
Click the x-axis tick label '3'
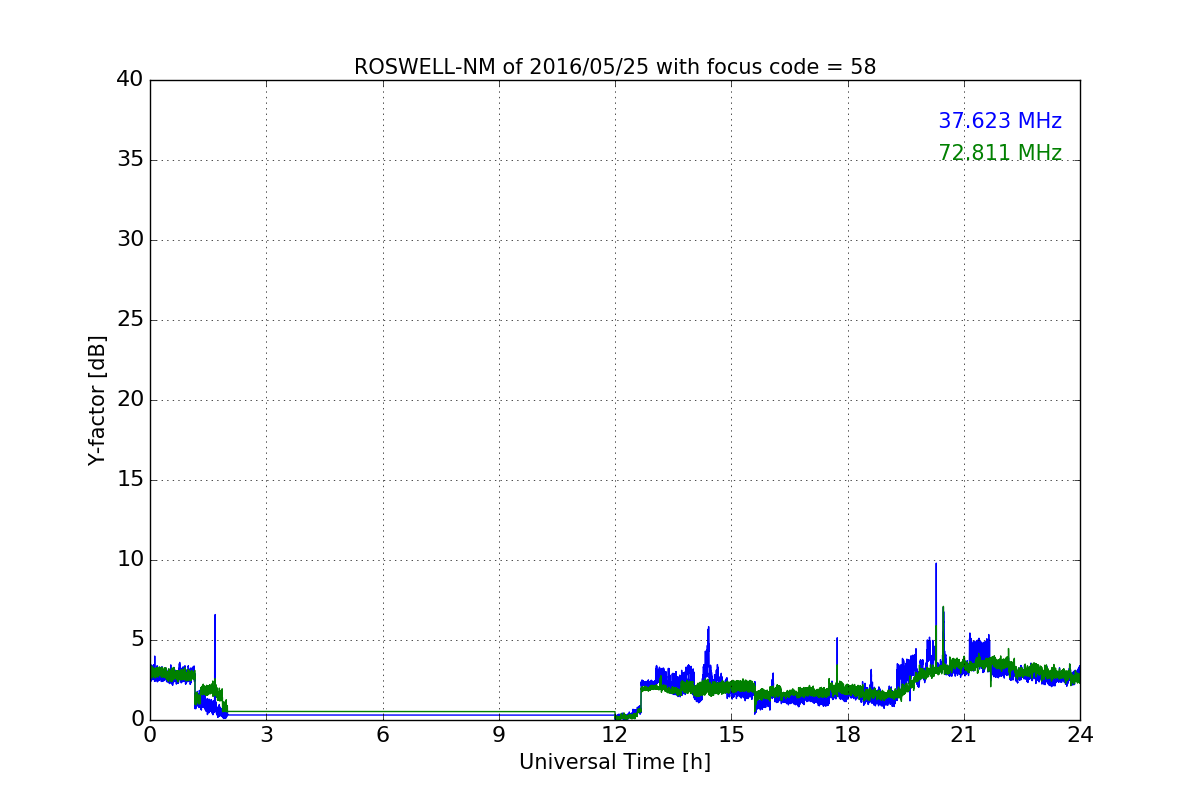pyautogui.click(x=266, y=735)
